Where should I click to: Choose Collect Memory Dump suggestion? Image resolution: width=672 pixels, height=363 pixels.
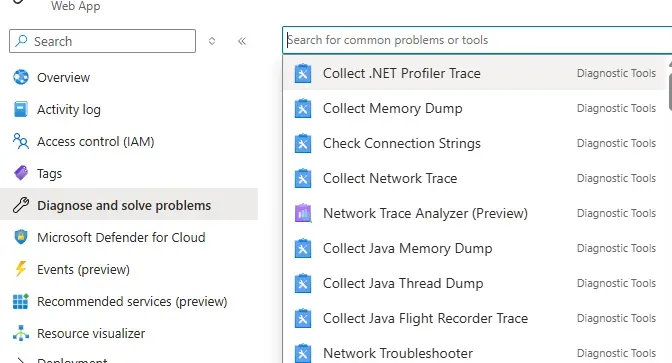474,108
